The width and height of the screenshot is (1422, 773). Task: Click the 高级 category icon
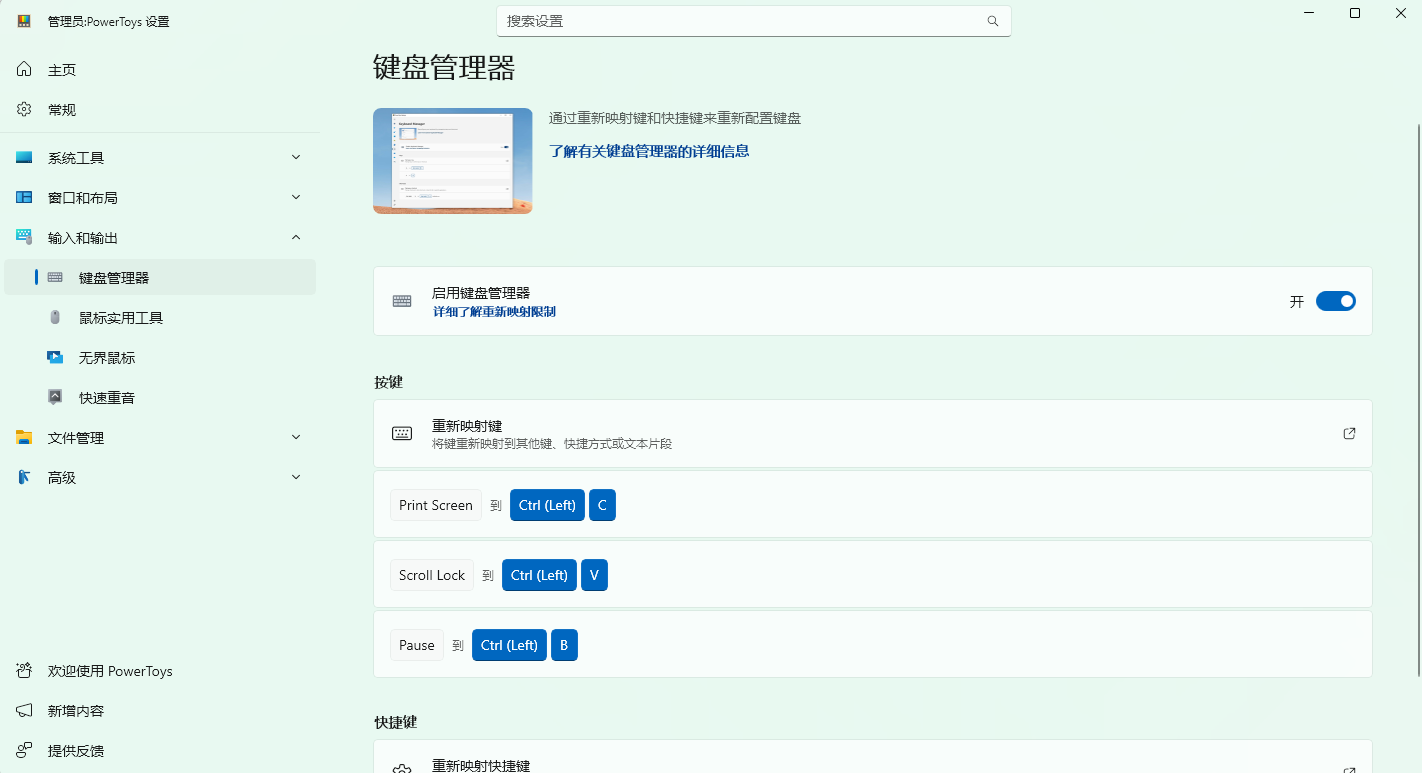point(24,478)
